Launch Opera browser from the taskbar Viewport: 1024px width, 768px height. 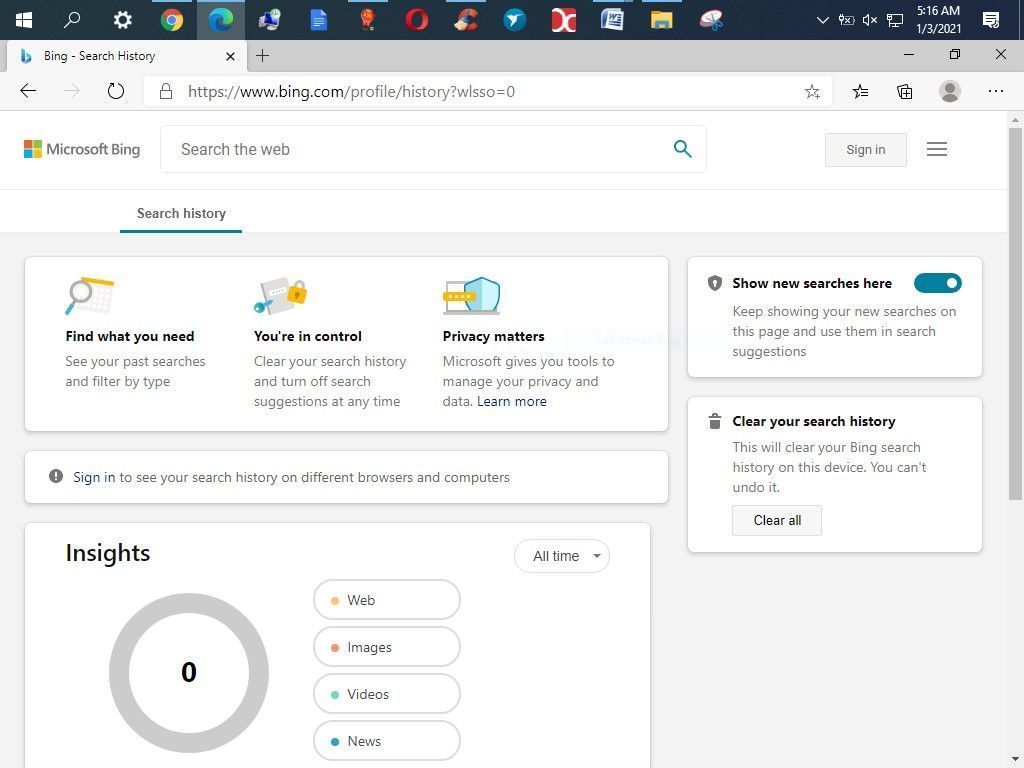coord(417,20)
